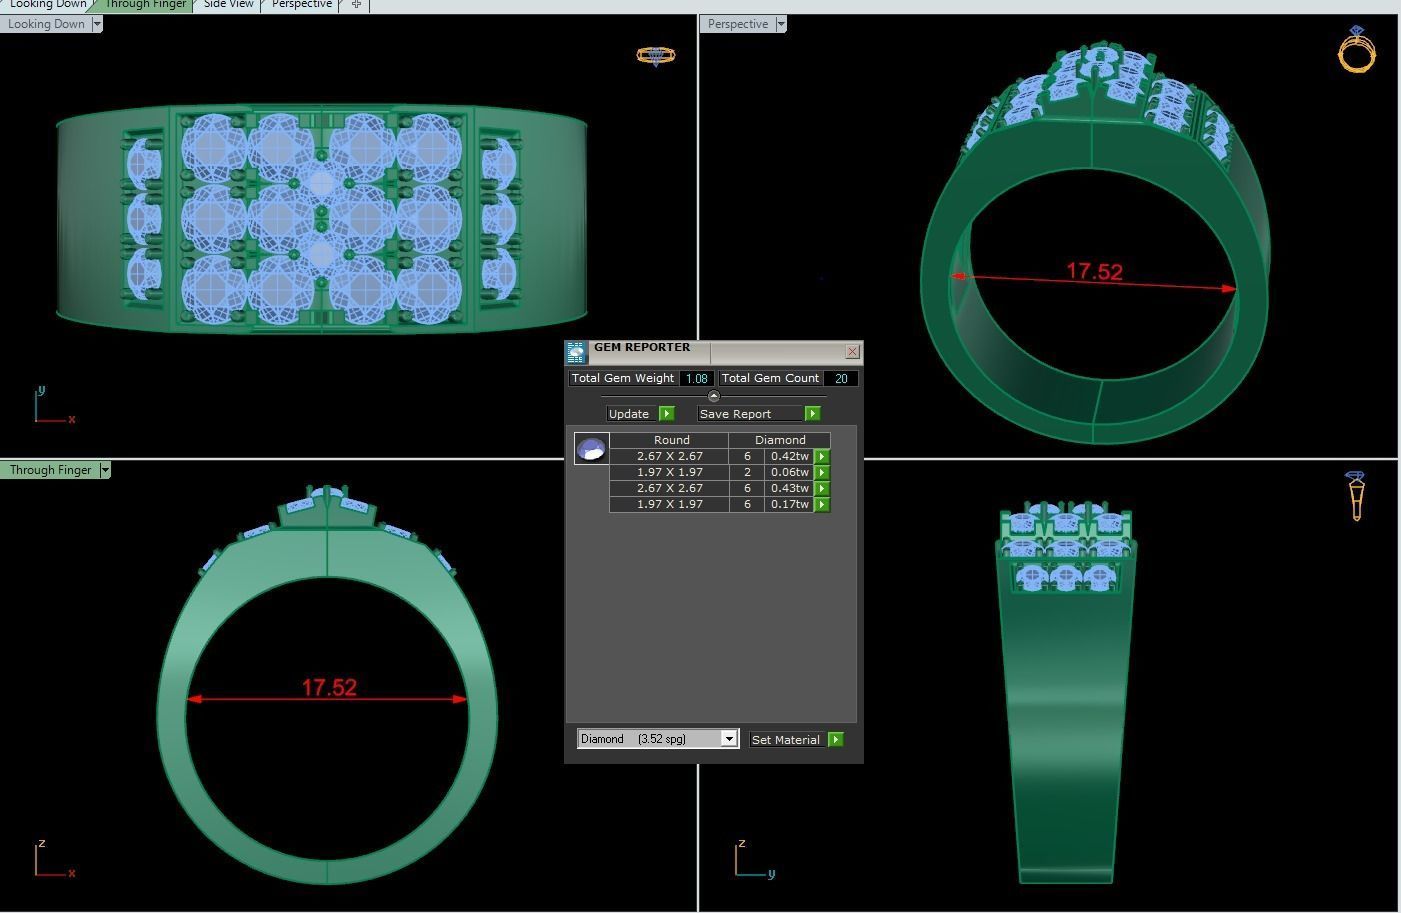Screen dimensions: 1401x913
Task: Click the green arrow next to Update
Action: pos(667,414)
